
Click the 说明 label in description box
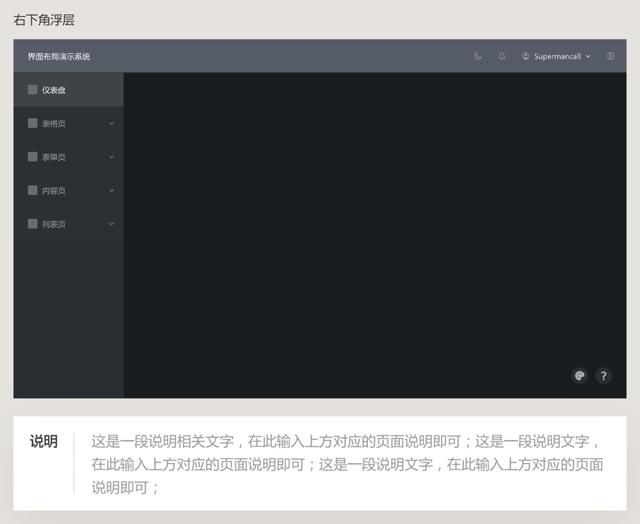tap(44, 441)
